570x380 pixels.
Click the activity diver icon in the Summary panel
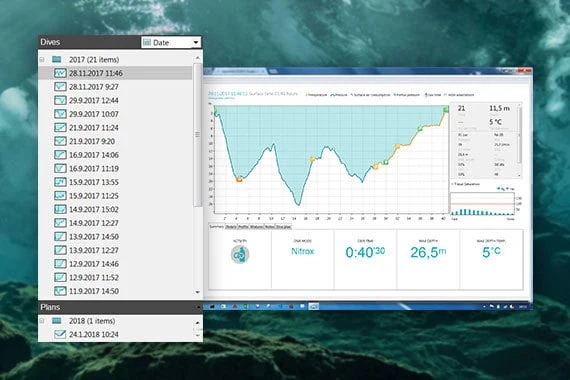[240, 254]
